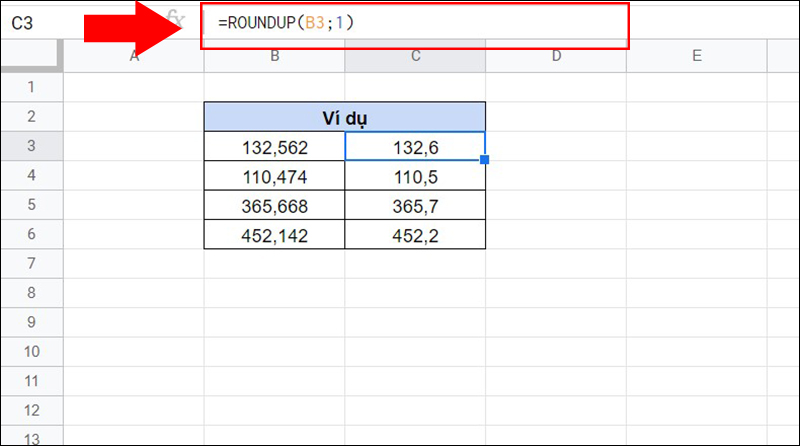This screenshot has height=446, width=800.
Task: Click the formula bar with =ROUNDUP(B3;1)
Action: [x=414, y=23]
